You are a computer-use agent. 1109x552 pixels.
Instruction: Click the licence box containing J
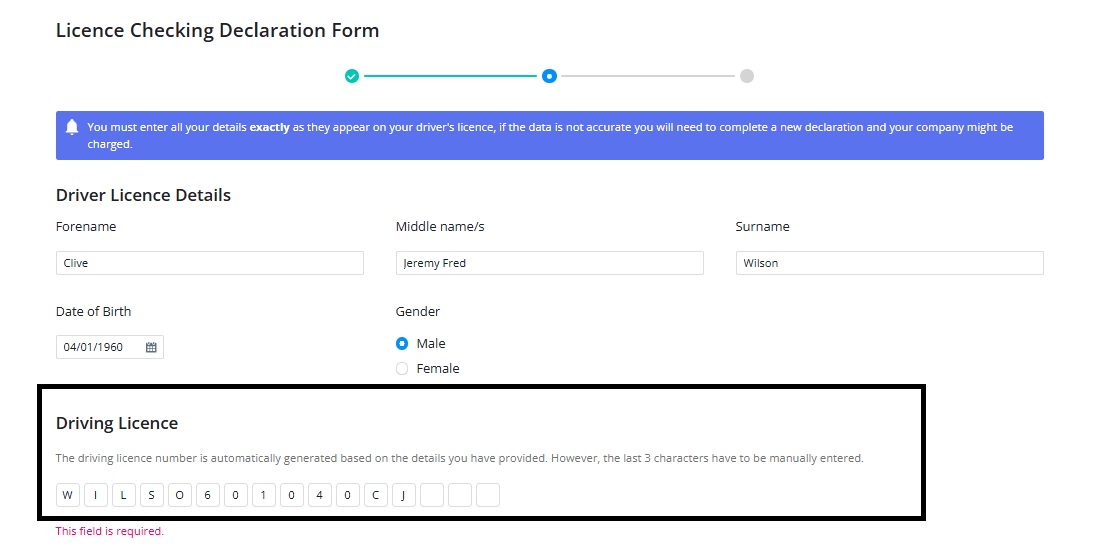point(403,495)
